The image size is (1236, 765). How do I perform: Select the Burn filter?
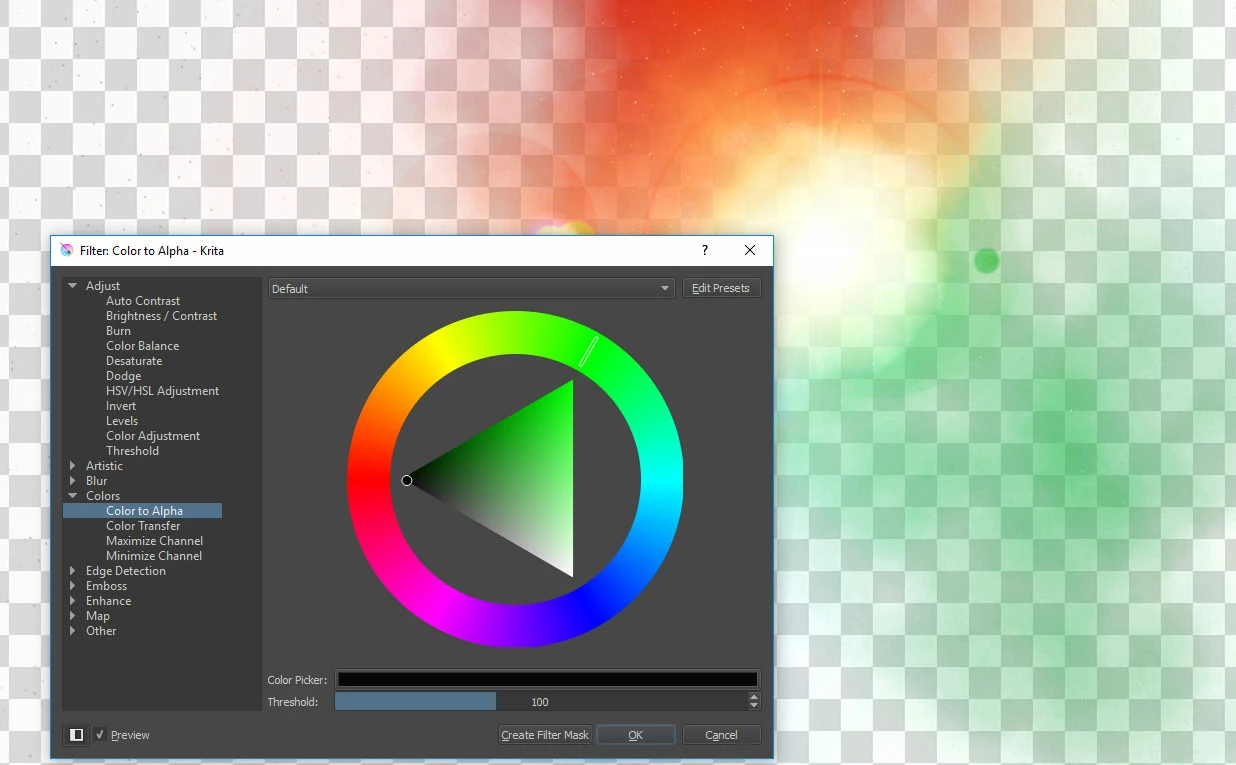tap(118, 331)
